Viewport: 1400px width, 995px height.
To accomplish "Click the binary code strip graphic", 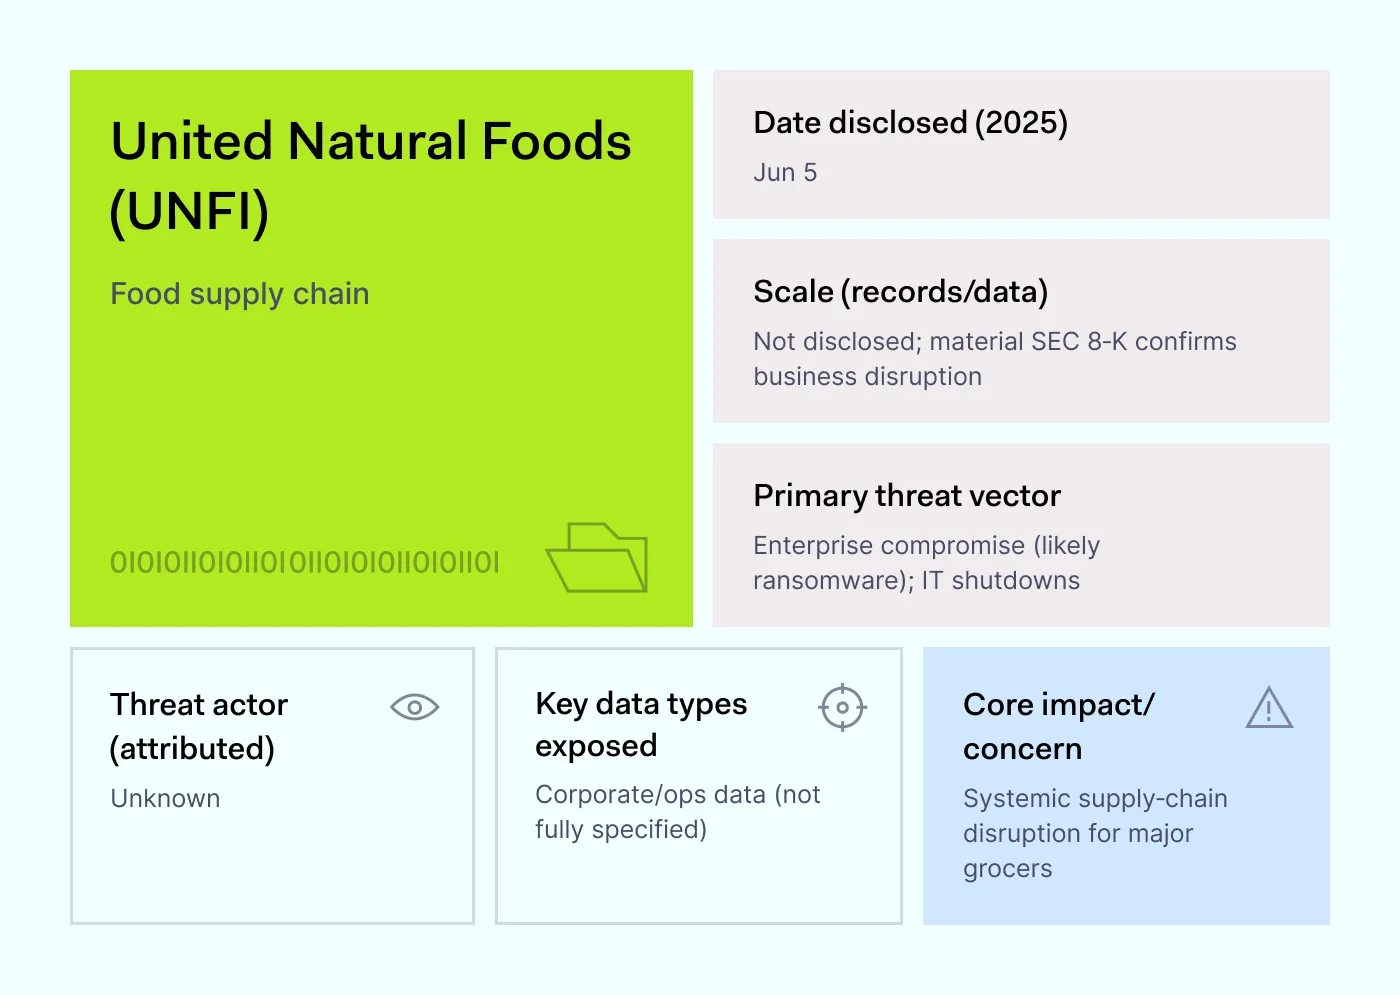I will (304, 562).
